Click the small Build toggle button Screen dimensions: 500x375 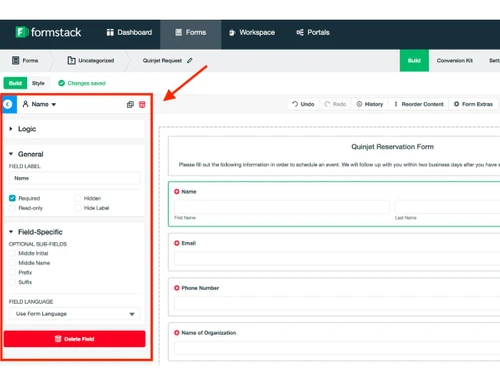click(x=15, y=83)
